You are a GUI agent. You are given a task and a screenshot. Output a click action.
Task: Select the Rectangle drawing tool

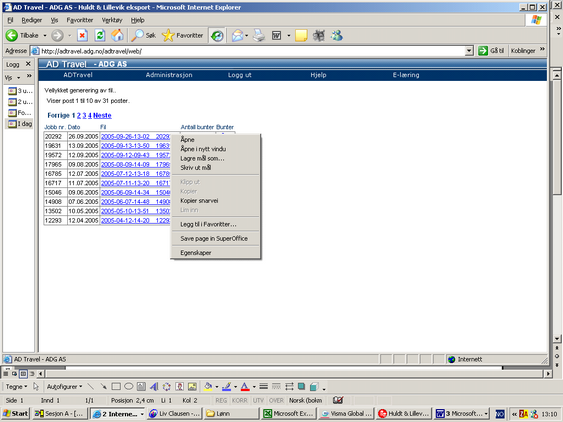[x=116, y=387]
